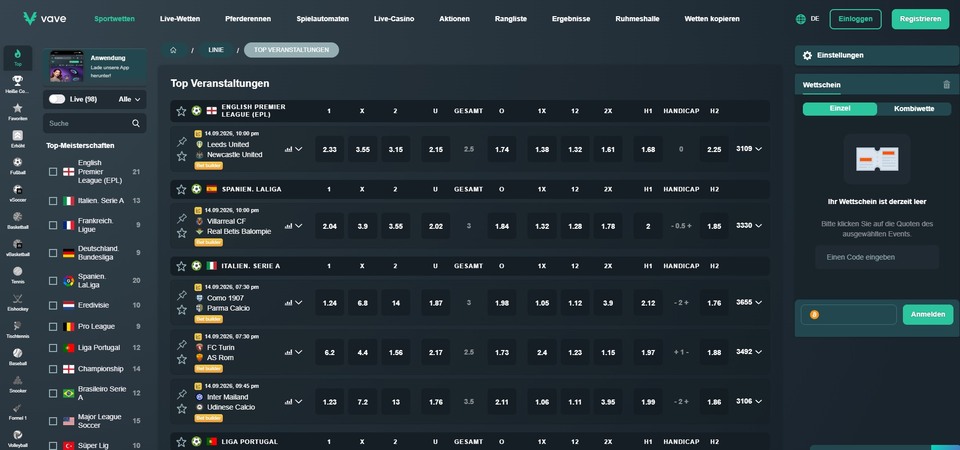Check Pro League checkbox
Viewport: 960px width, 450px height.
coord(53,326)
